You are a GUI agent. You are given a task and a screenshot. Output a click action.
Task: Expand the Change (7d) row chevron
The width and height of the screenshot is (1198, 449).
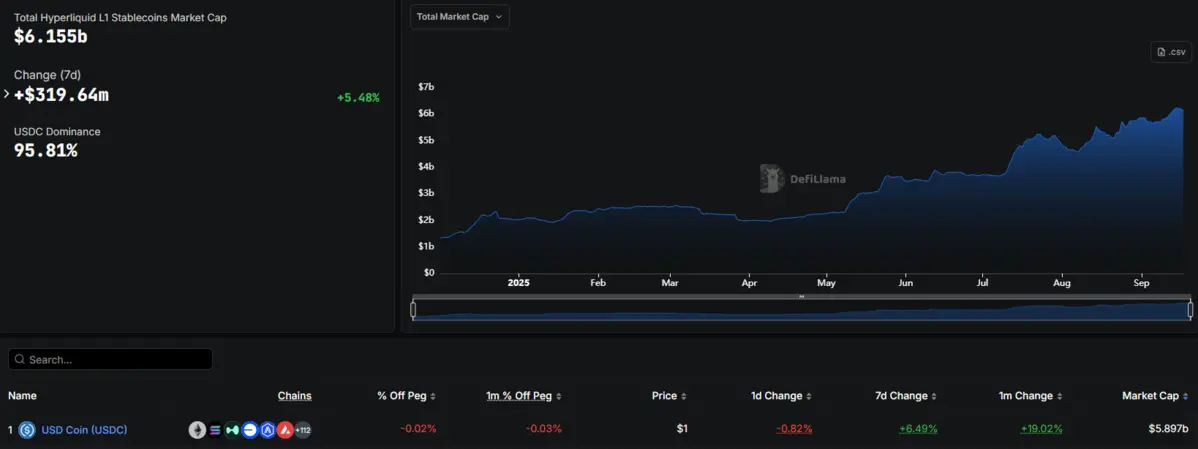click(x=7, y=94)
